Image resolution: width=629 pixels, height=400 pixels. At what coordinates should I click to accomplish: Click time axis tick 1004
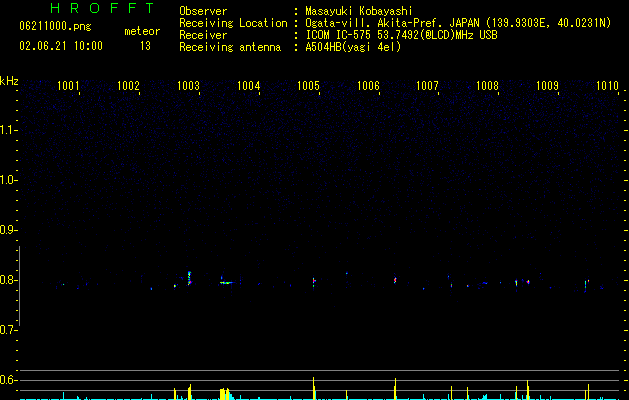[x=248, y=86]
